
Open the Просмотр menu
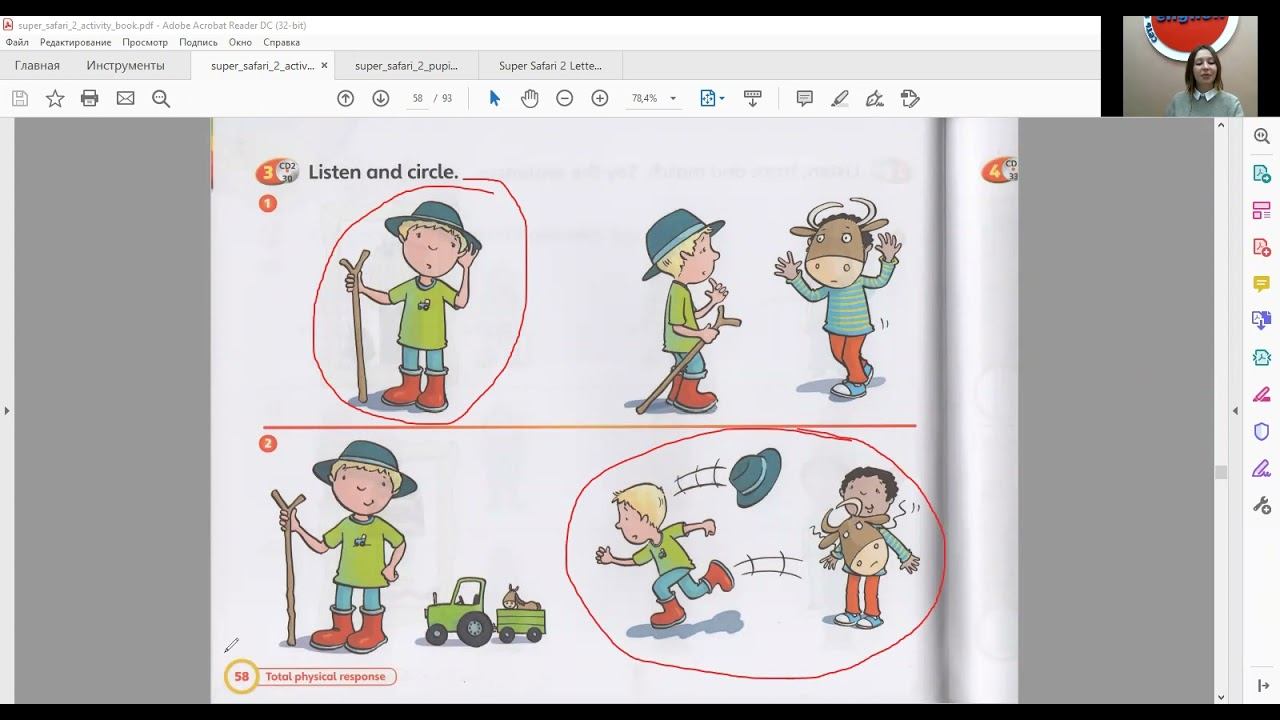pos(145,42)
